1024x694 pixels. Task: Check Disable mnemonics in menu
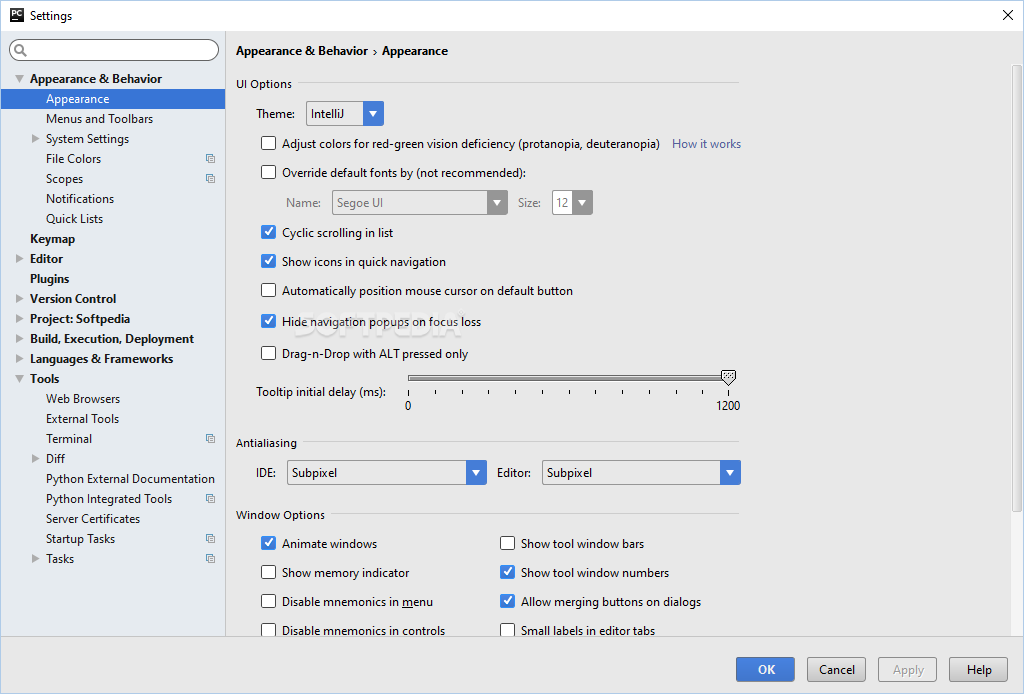pos(268,601)
